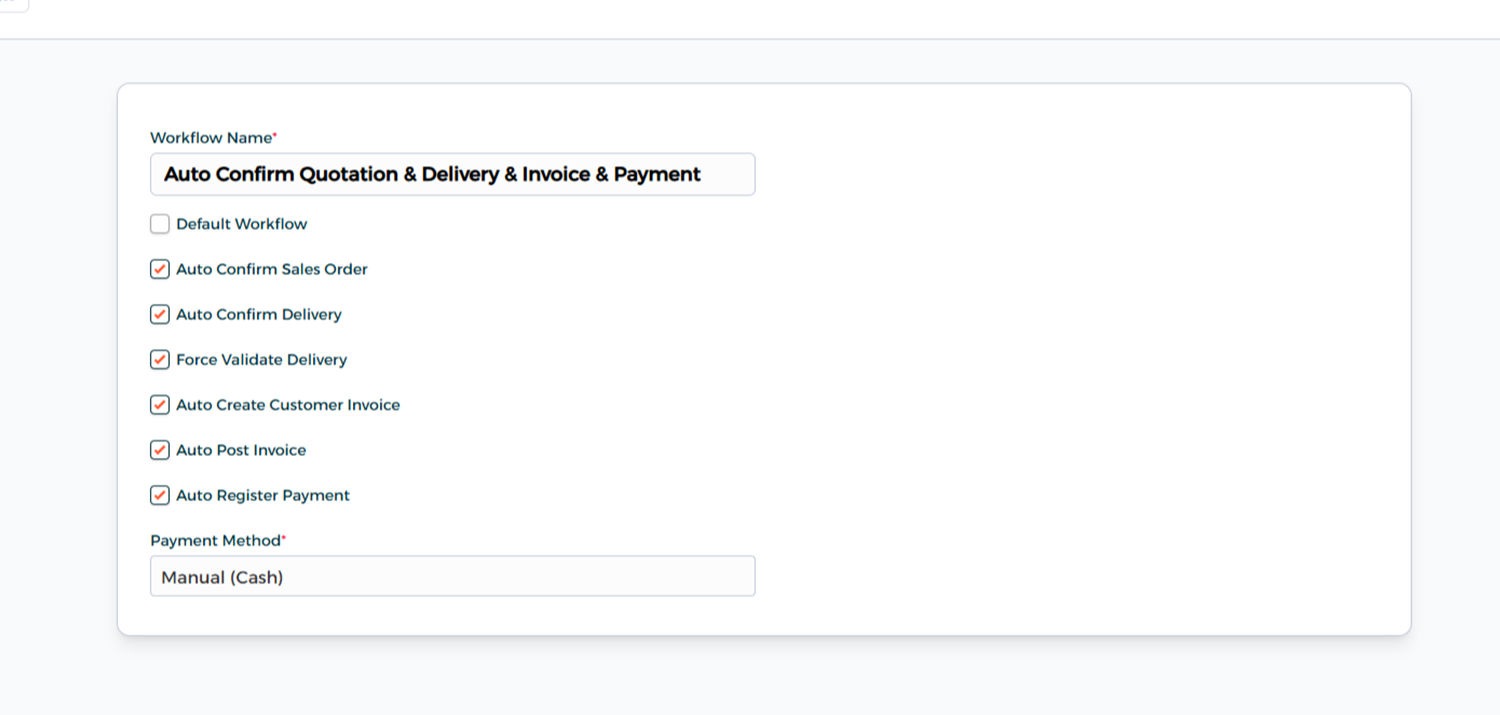Viewport: 1500px width, 715px height.
Task: Open the Payment Method dropdown field
Action: coord(452,576)
